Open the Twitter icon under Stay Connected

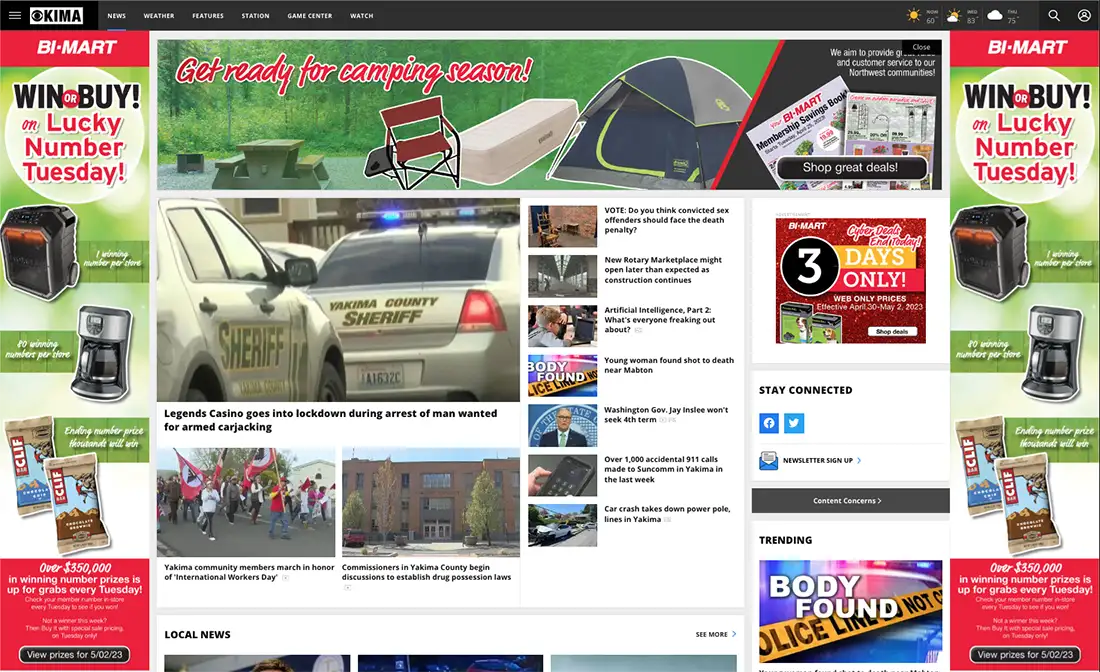793,423
